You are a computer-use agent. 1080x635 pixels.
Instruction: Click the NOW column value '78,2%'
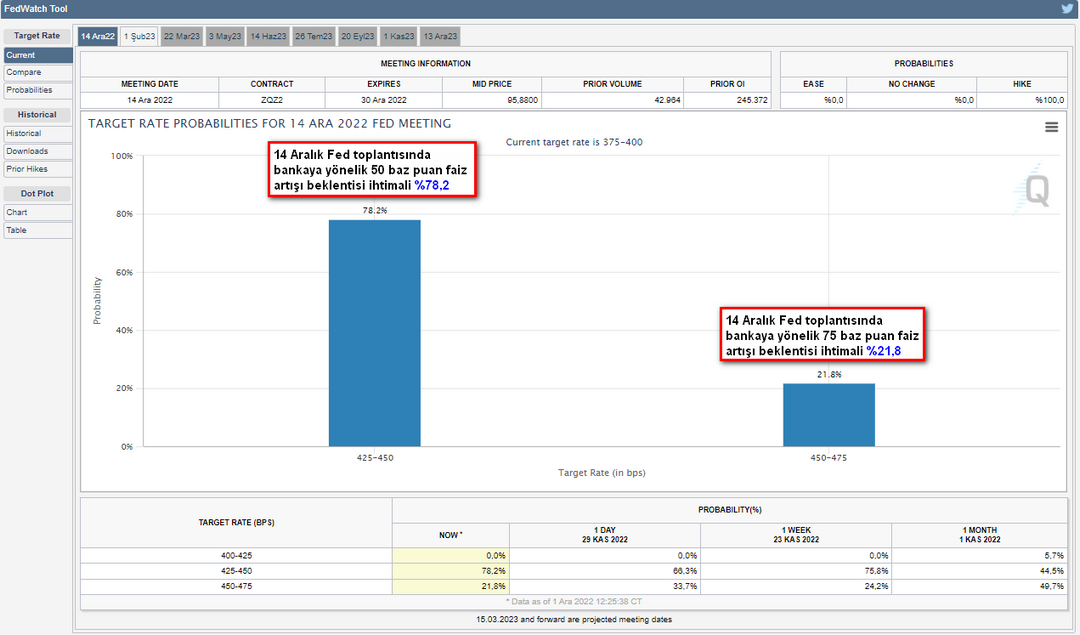pos(494,571)
